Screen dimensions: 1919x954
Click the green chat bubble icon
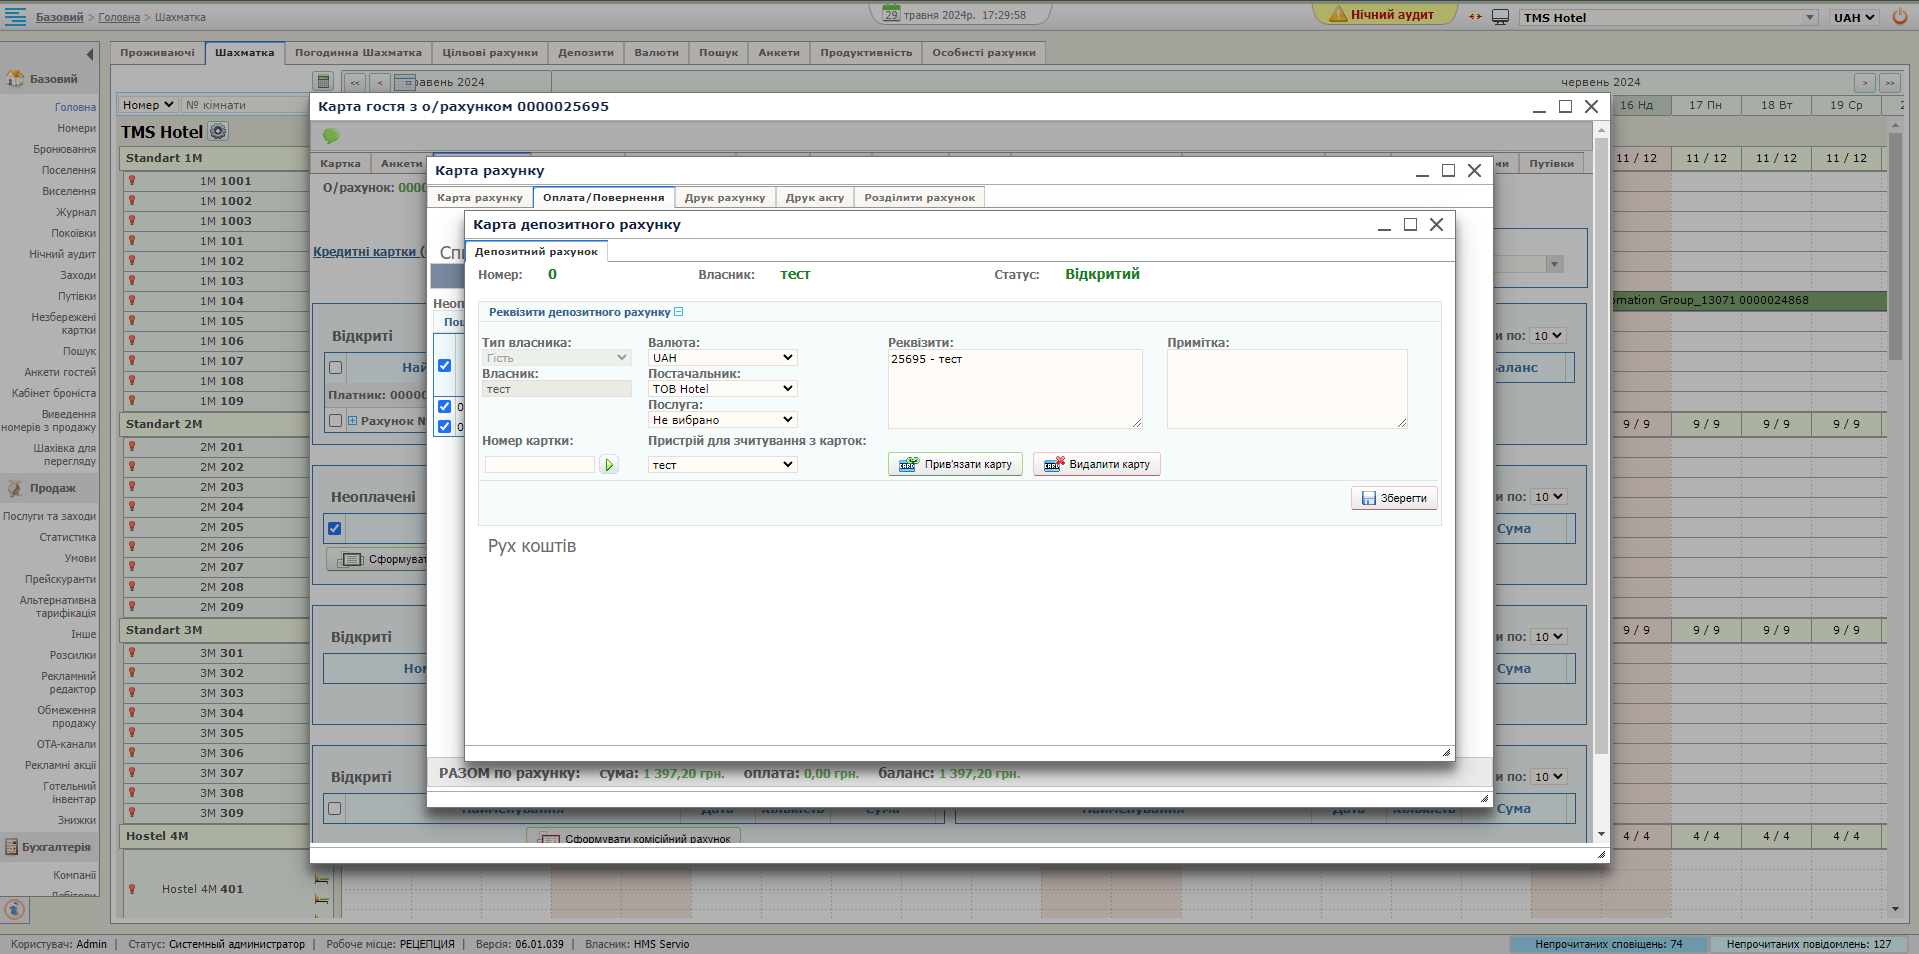pyautogui.click(x=331, y=136)
